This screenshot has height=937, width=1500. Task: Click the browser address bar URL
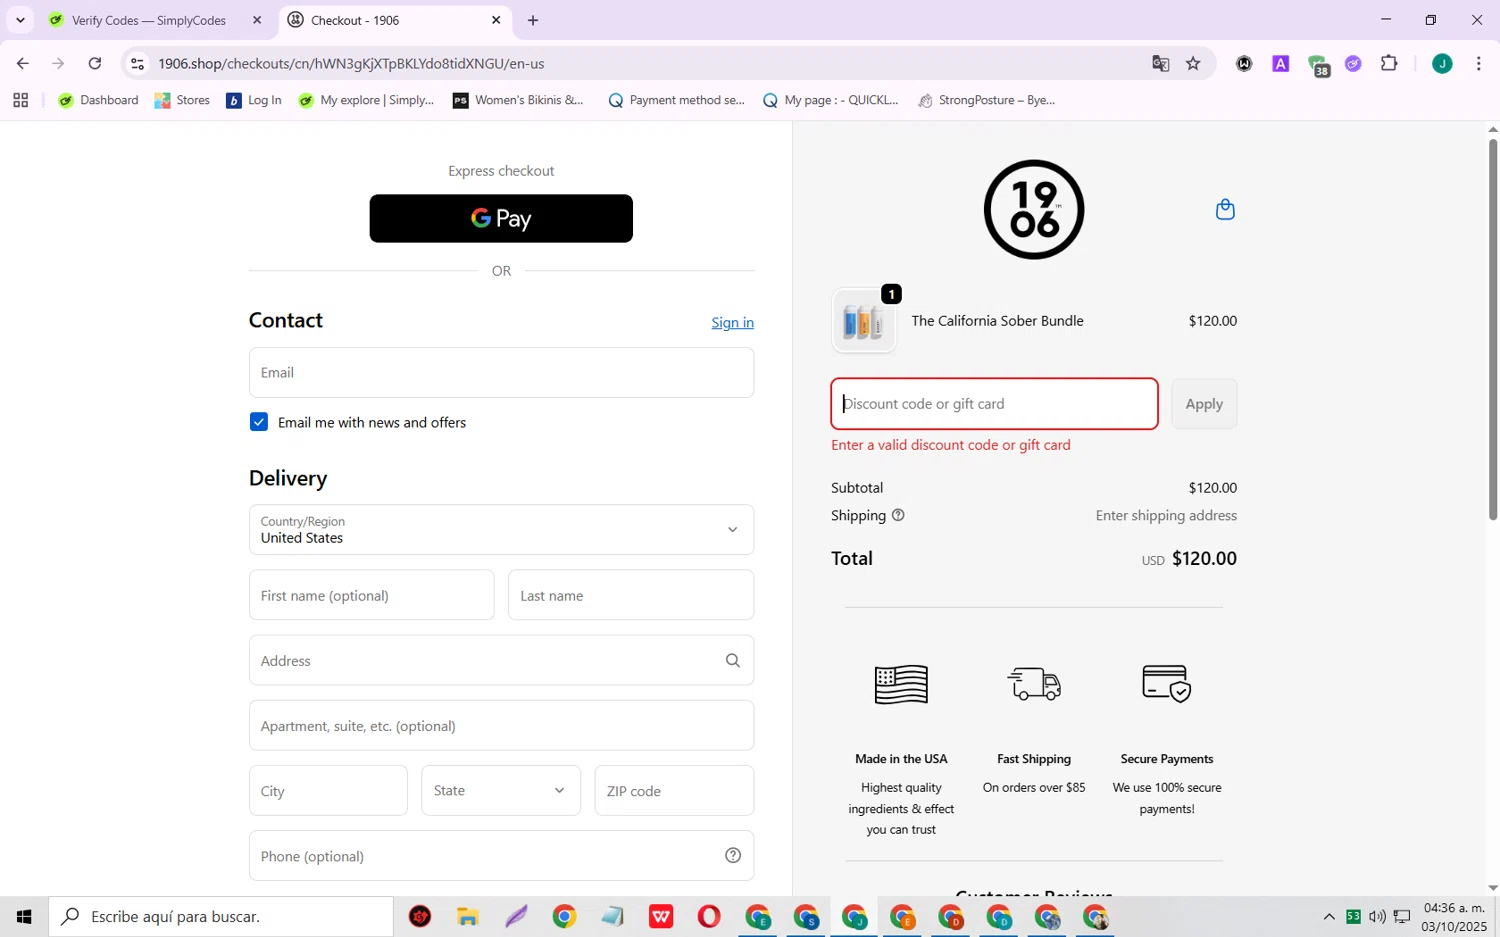point(351,63)
